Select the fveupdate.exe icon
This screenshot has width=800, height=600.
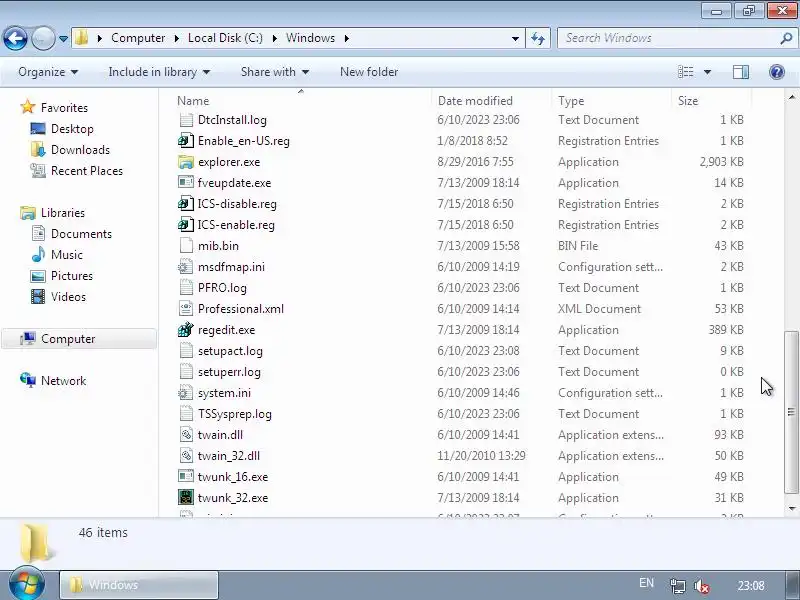point(186,183)
